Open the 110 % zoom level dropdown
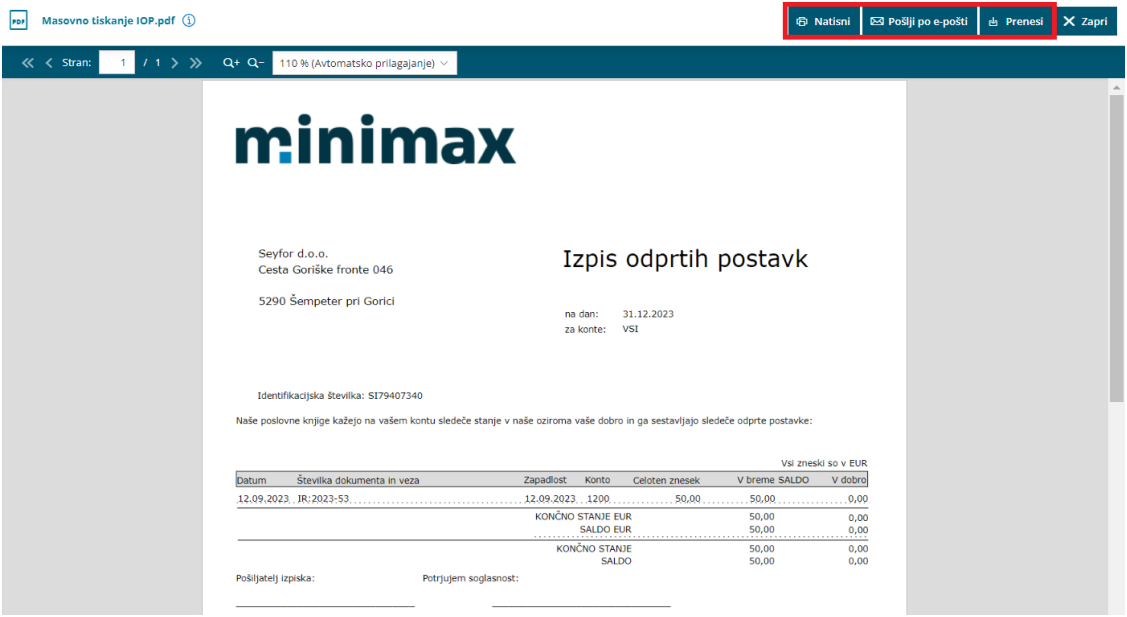 (x=364, y=63)
